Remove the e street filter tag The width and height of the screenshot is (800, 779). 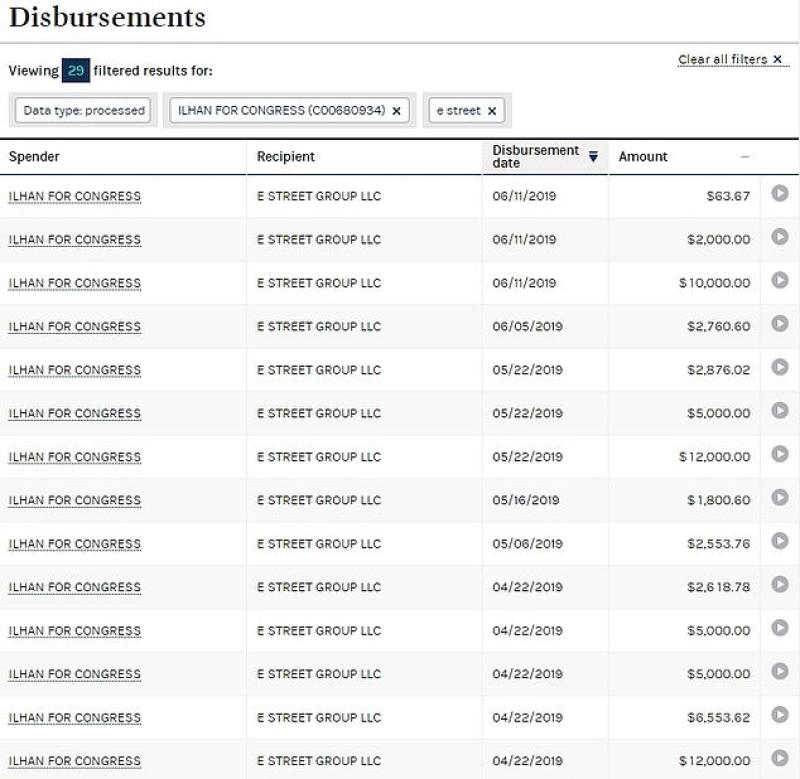pyautogui.click(x=492, y=111)
